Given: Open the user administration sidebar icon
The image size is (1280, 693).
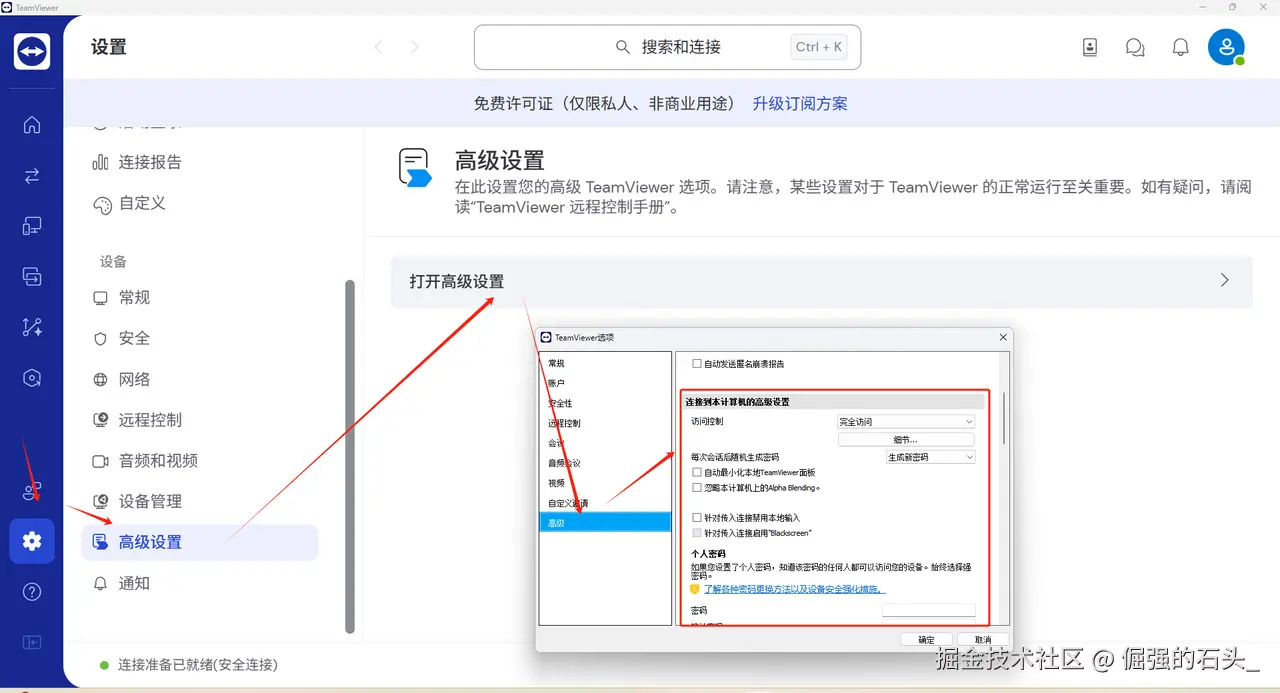Looking at the screenshot, I should 32,491.
